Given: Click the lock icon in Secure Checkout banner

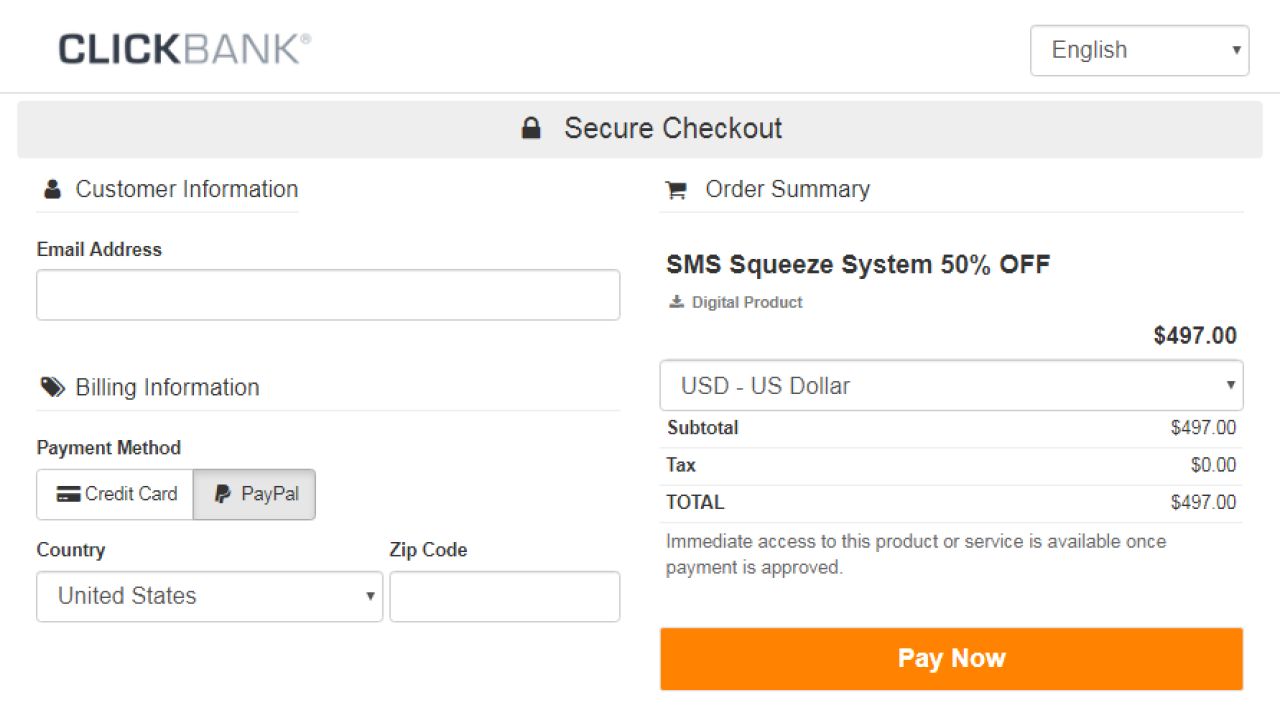Looking at the screenshot, I should [x=530, y=128].
